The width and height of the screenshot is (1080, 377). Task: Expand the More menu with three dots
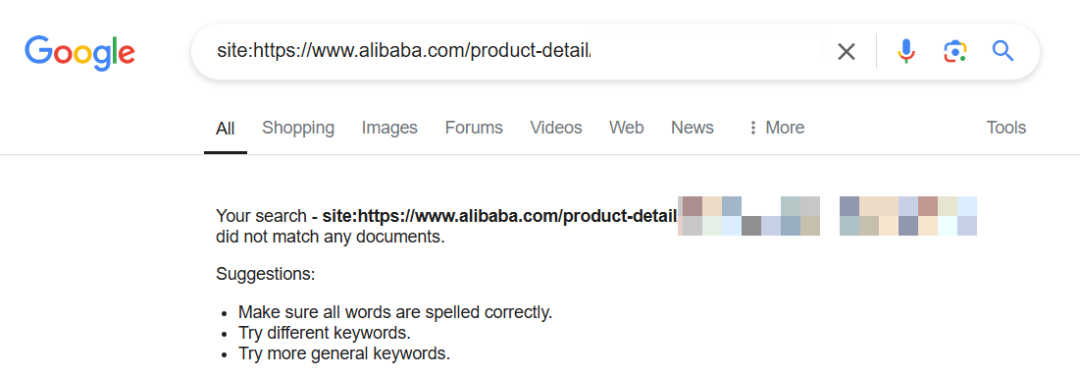click(776, 128)
